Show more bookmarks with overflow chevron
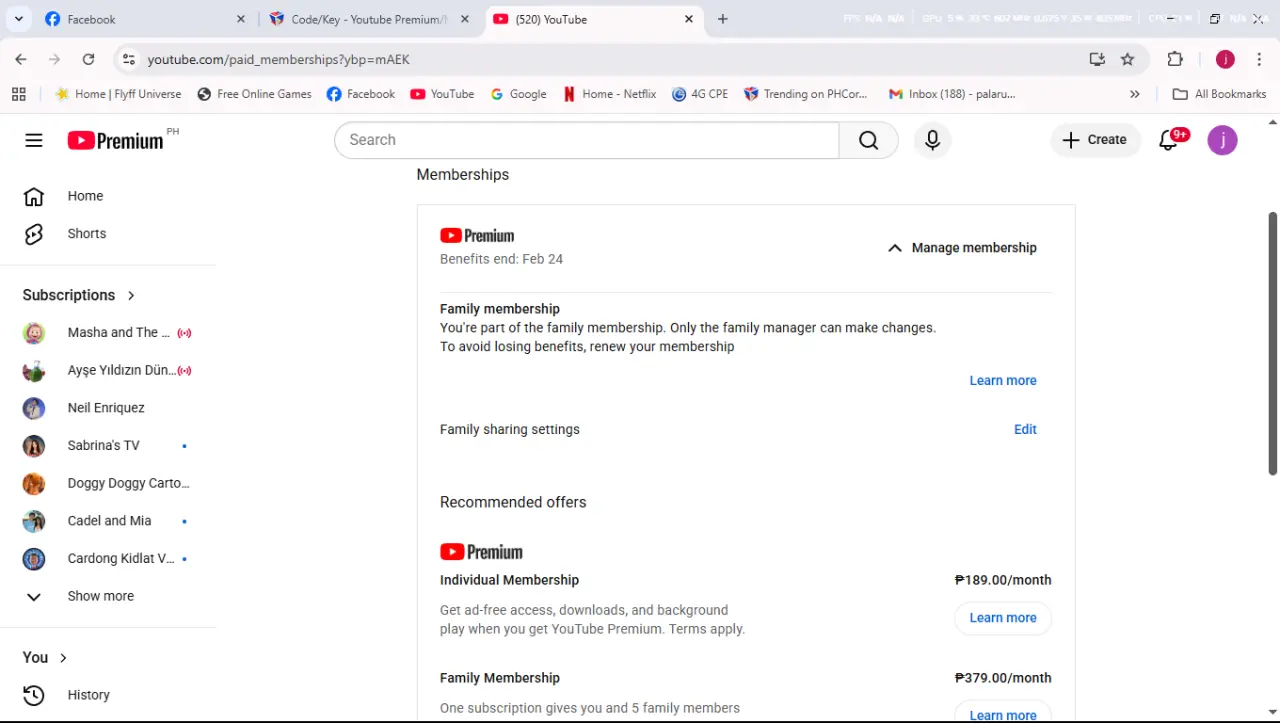 point(1134,94)
